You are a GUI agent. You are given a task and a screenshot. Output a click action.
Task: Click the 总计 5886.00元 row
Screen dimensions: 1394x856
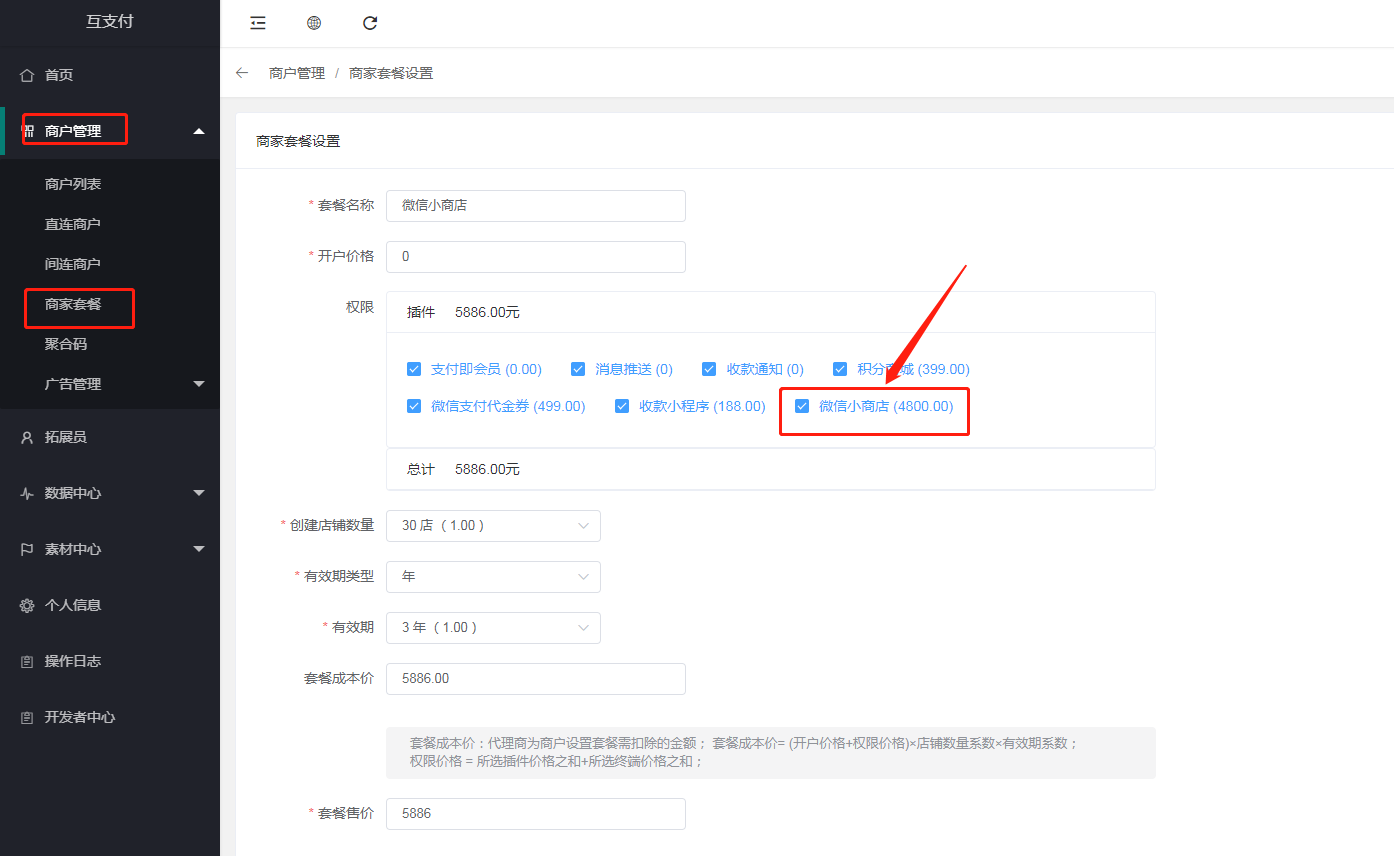point(771,469)
